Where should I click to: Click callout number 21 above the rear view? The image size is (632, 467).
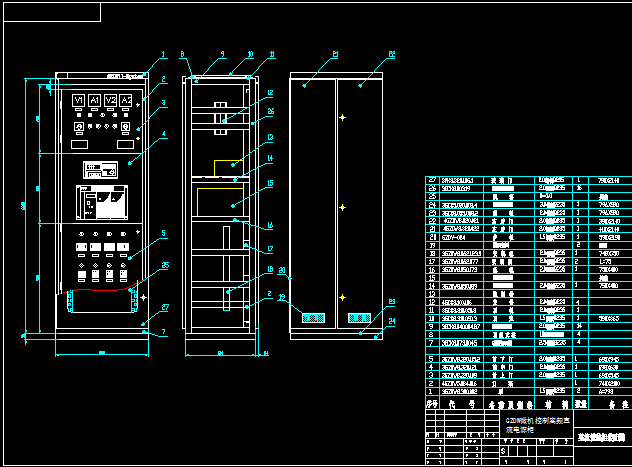[336, 53]
